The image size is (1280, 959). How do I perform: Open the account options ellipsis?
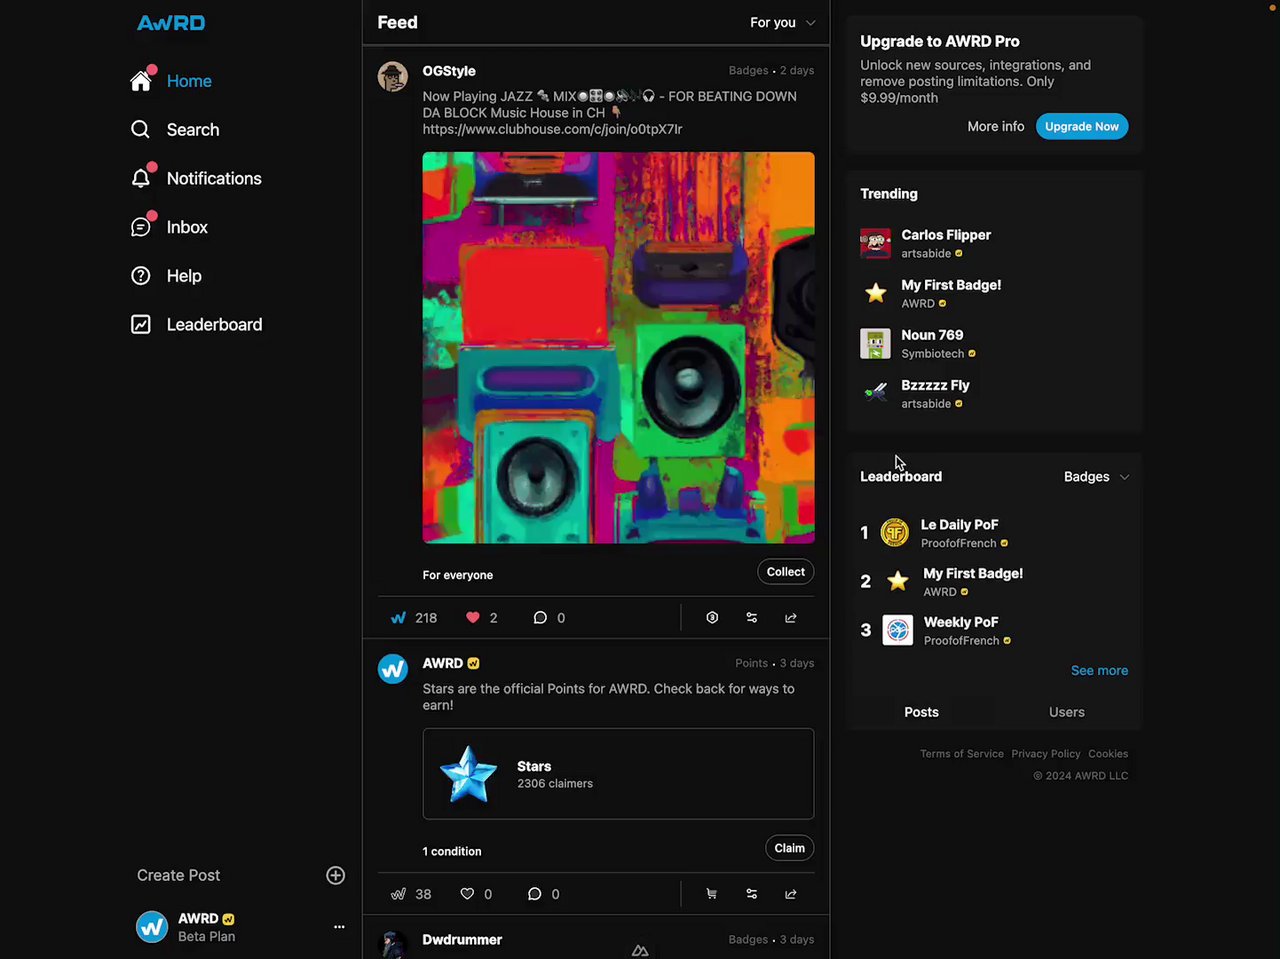(x=339, y=927)
